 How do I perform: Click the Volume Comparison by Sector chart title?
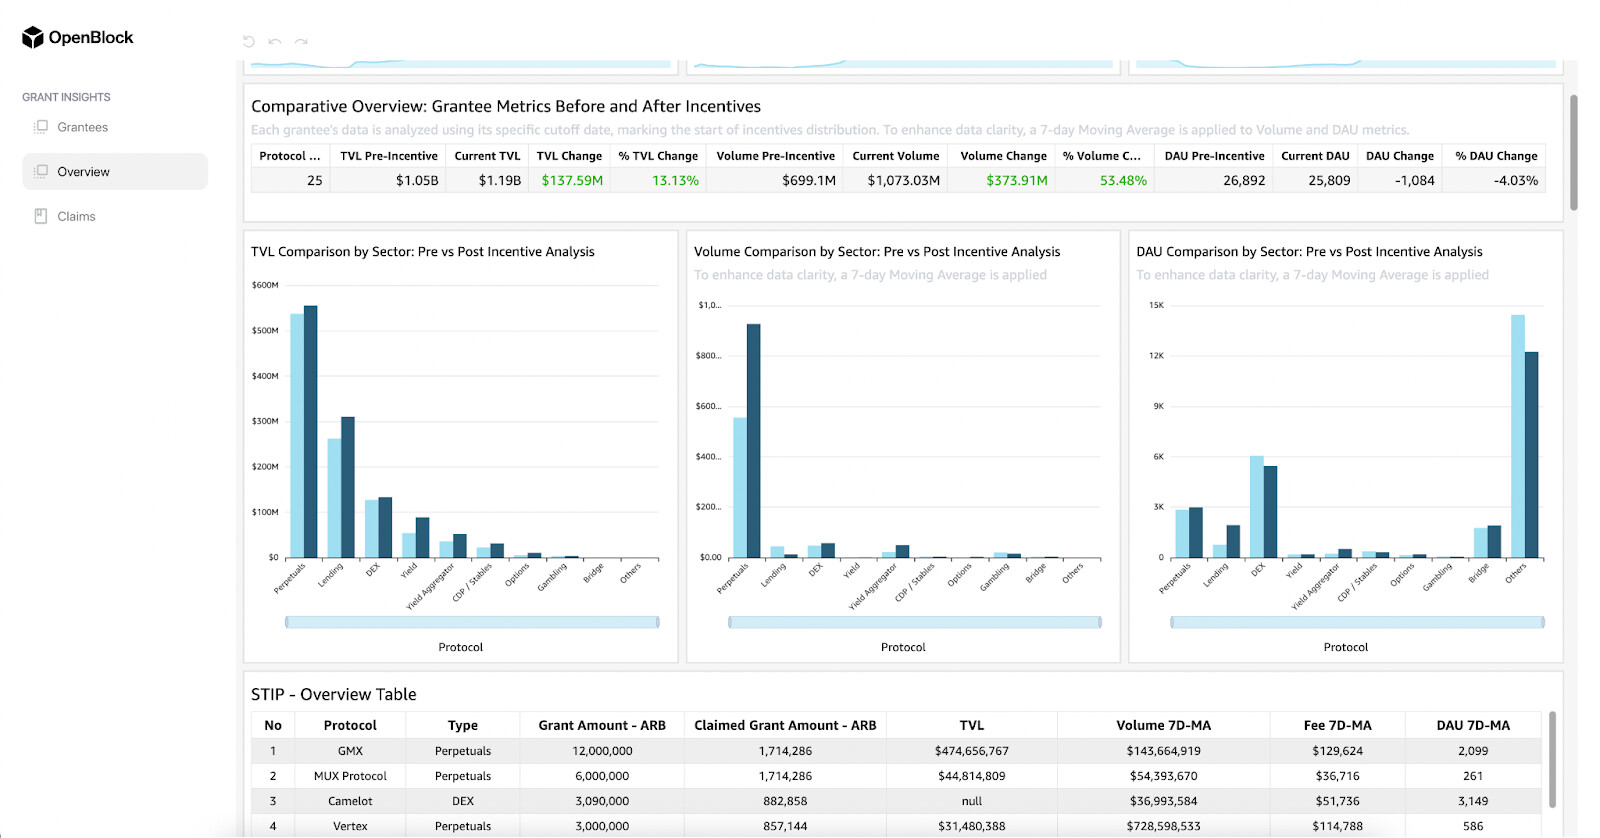(x=877, y=252)
